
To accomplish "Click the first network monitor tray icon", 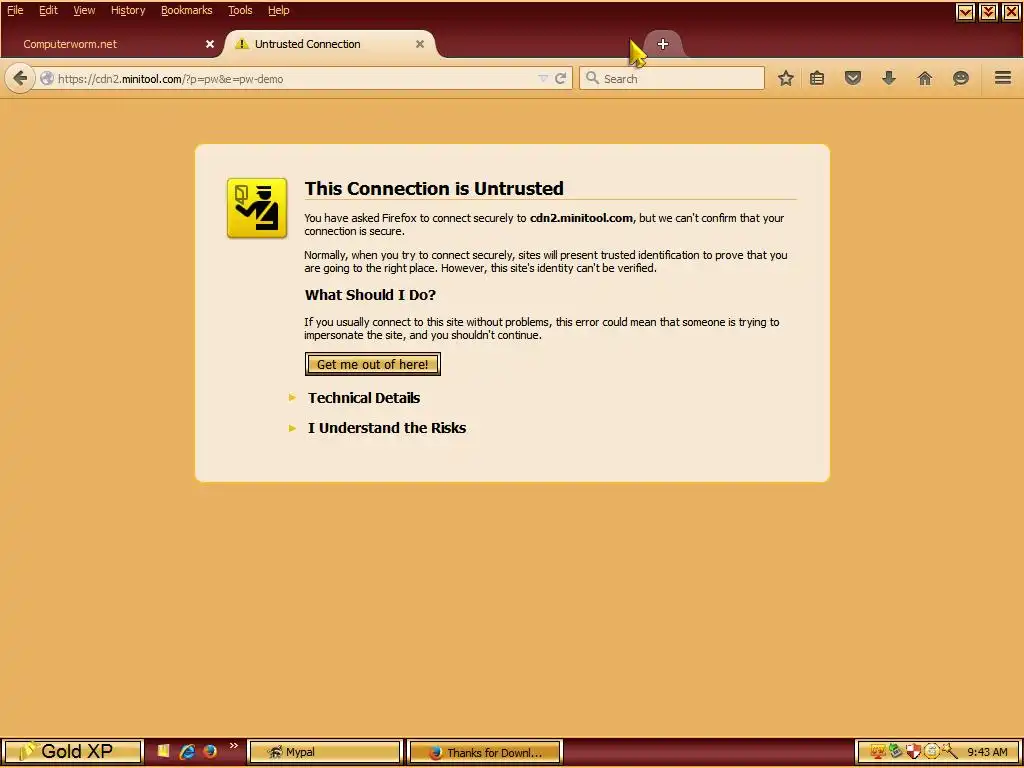I will pos(878,752).
